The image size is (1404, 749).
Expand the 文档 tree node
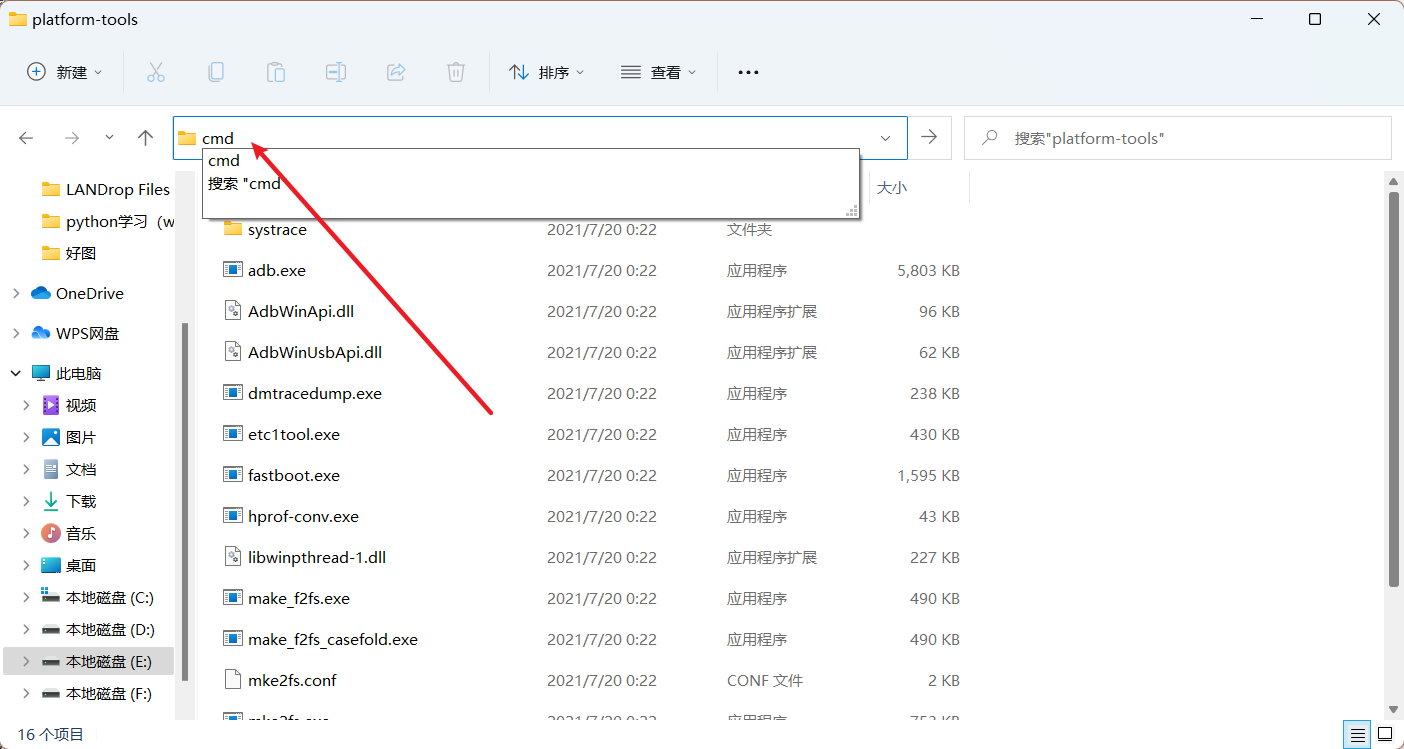[x=26, y=469]
